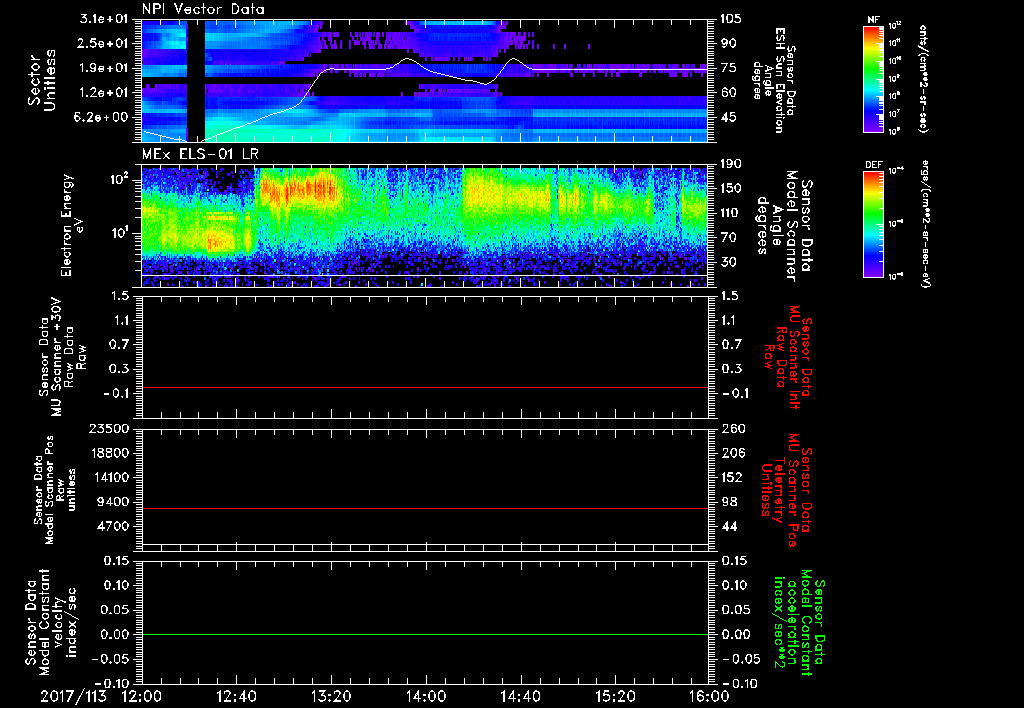Click the DEF energy flux color bar
Image resolution: width=1024 pixels, height=708 pixels.
point(874,224)
